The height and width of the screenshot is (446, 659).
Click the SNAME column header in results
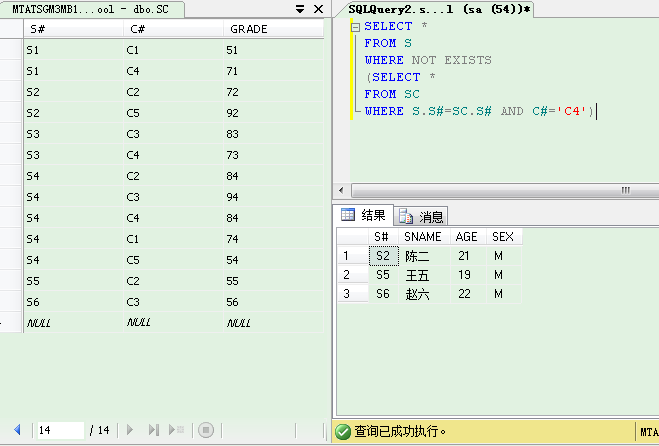(422, 237)
